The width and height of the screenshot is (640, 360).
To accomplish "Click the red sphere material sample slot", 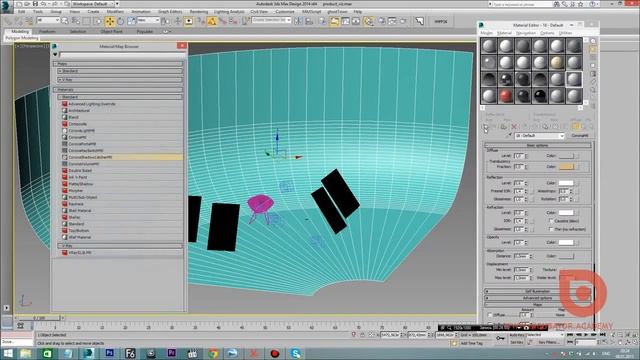I will (x=506, y=96).
